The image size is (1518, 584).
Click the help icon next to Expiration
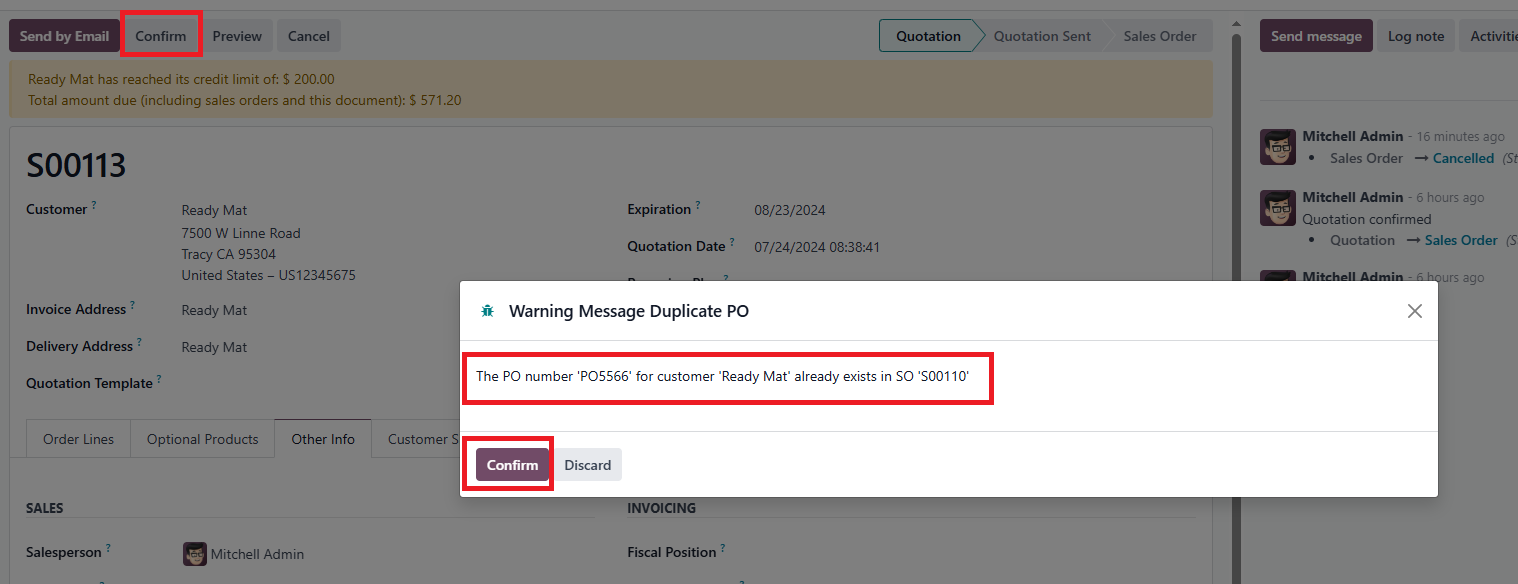click(x=698, y=206)
